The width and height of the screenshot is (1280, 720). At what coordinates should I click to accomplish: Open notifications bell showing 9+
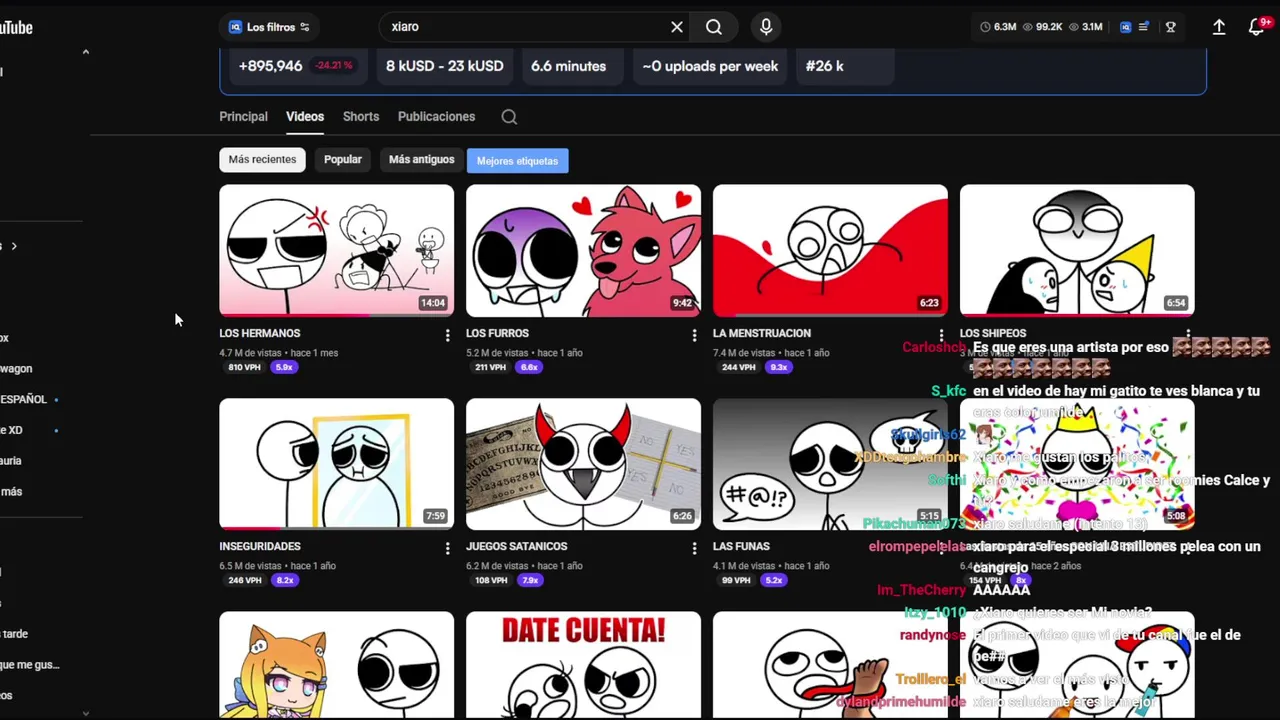1258,27
